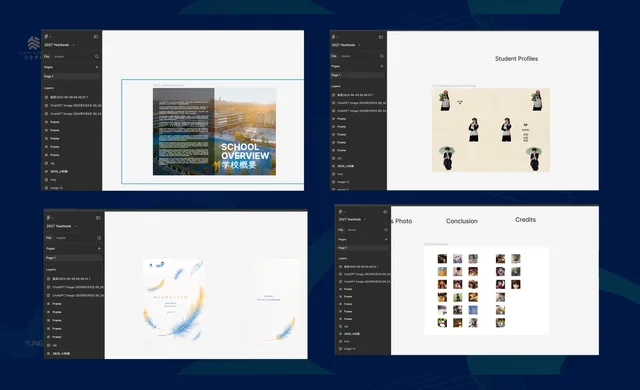Select File tab in Student Profiles window

tap(334, 56)
